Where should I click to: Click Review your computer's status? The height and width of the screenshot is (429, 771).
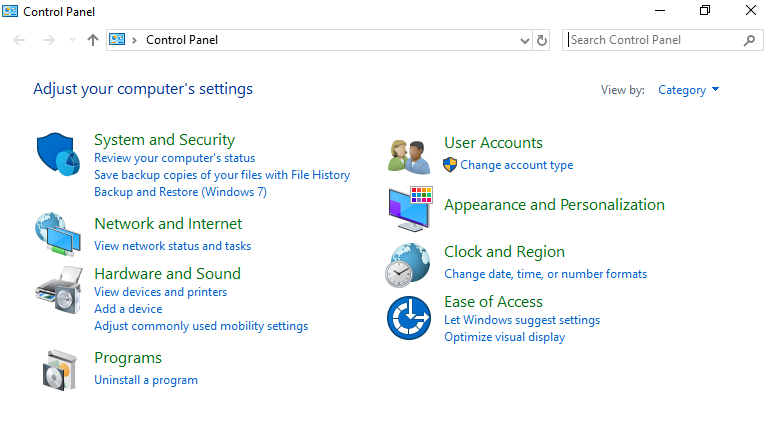175,158
